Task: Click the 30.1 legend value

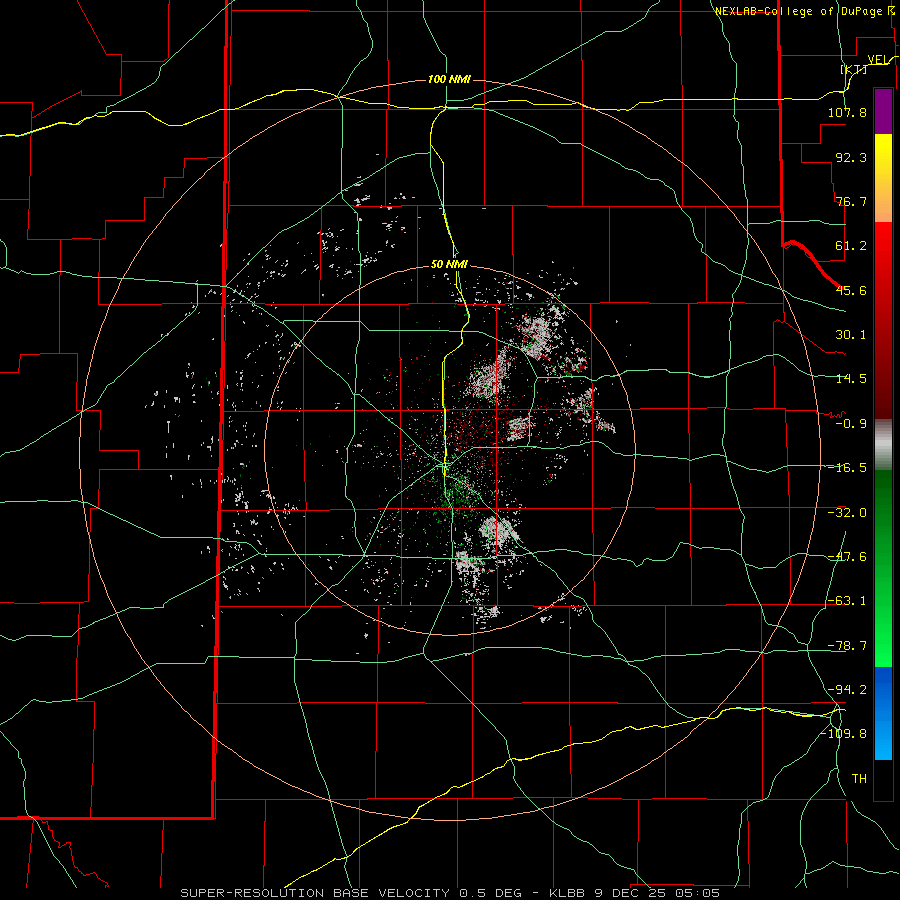Action: click(x=851, y=335)
